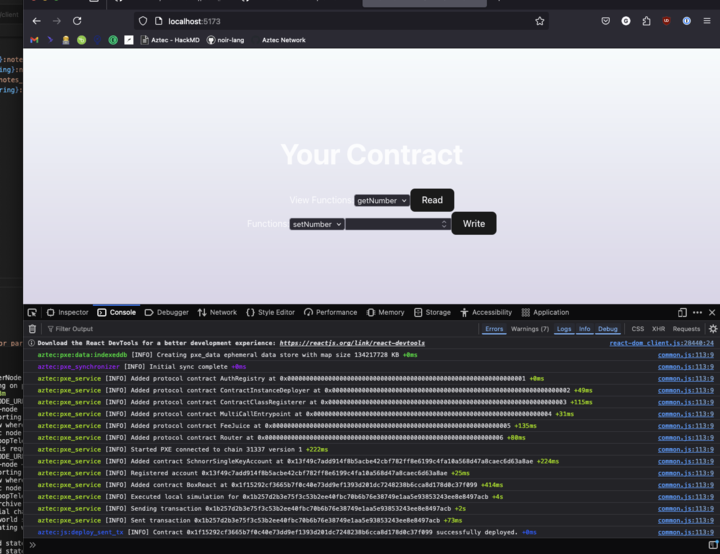Open console settings gear icon

coord(713,329)
